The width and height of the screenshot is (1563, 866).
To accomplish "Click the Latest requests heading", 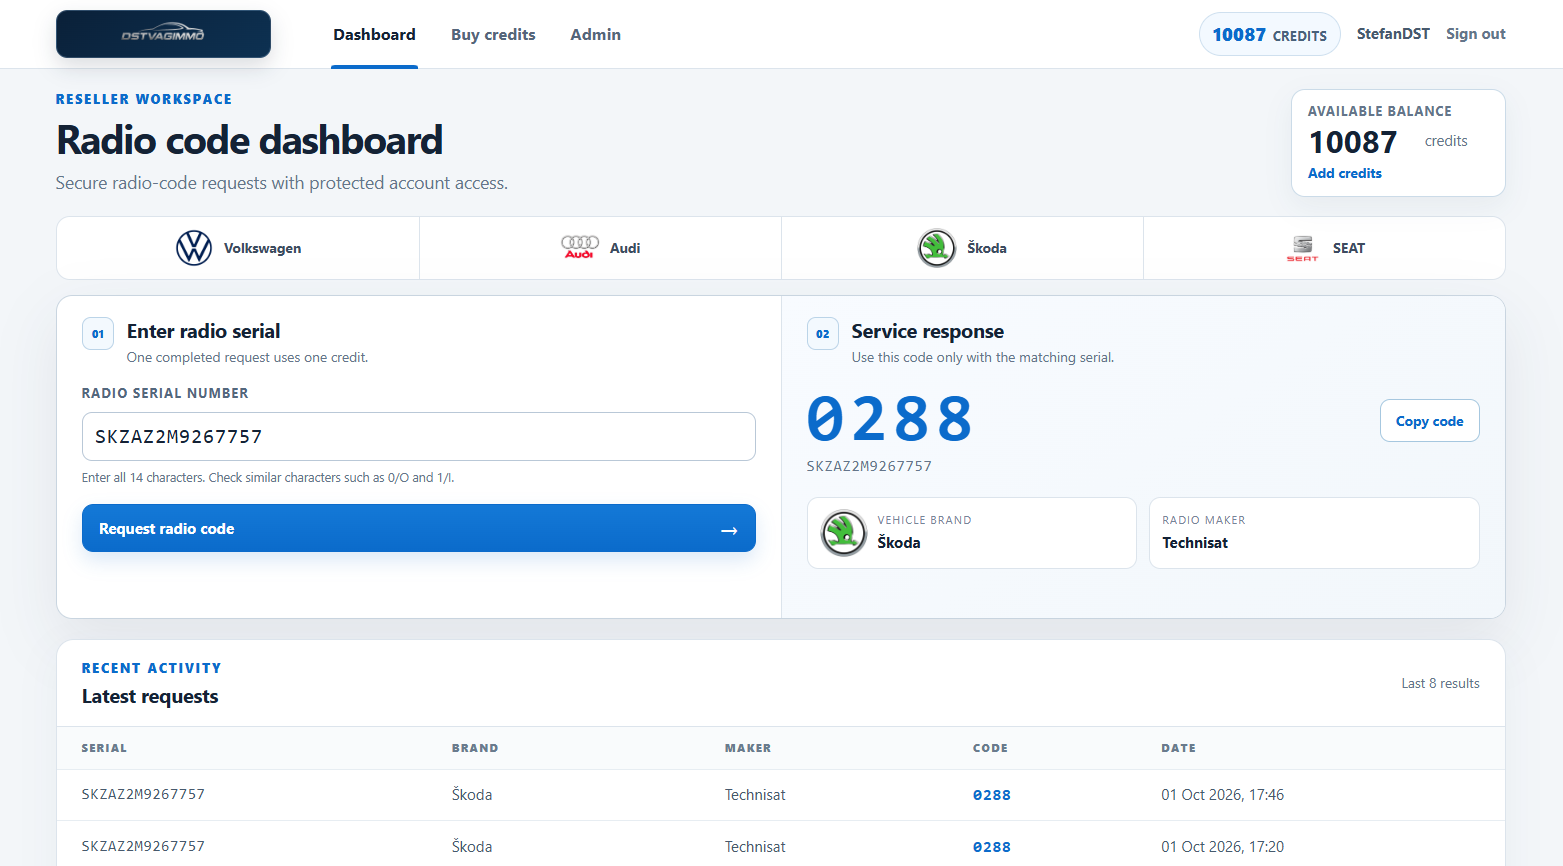I will click(x=150, y=697).
